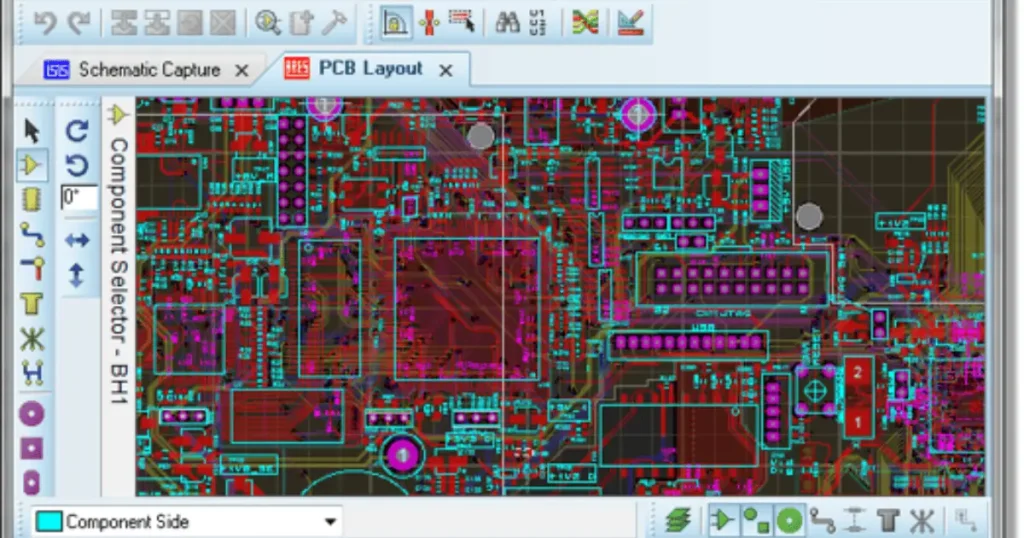
Task: Click the green stacked layers icon
Action: click(x=679, y=521)
